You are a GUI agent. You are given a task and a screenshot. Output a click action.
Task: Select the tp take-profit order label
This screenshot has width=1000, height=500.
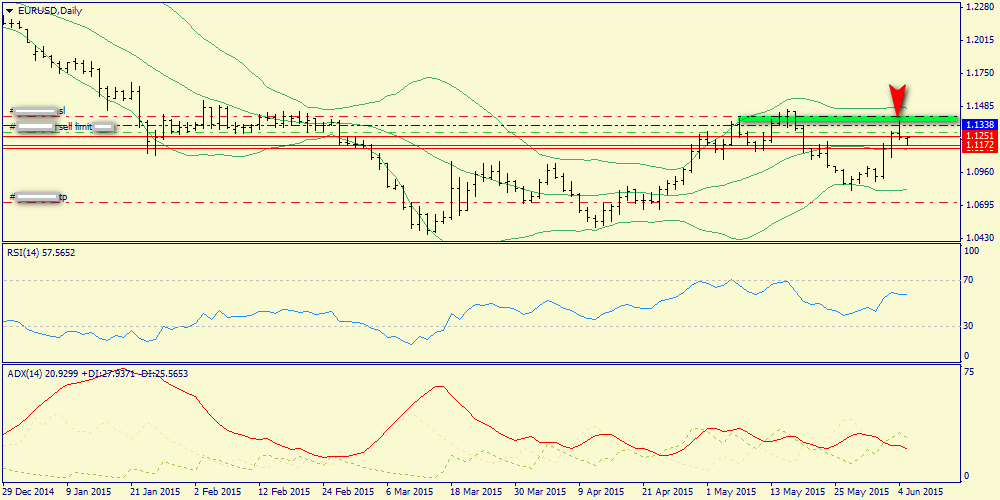coord(62,196)
